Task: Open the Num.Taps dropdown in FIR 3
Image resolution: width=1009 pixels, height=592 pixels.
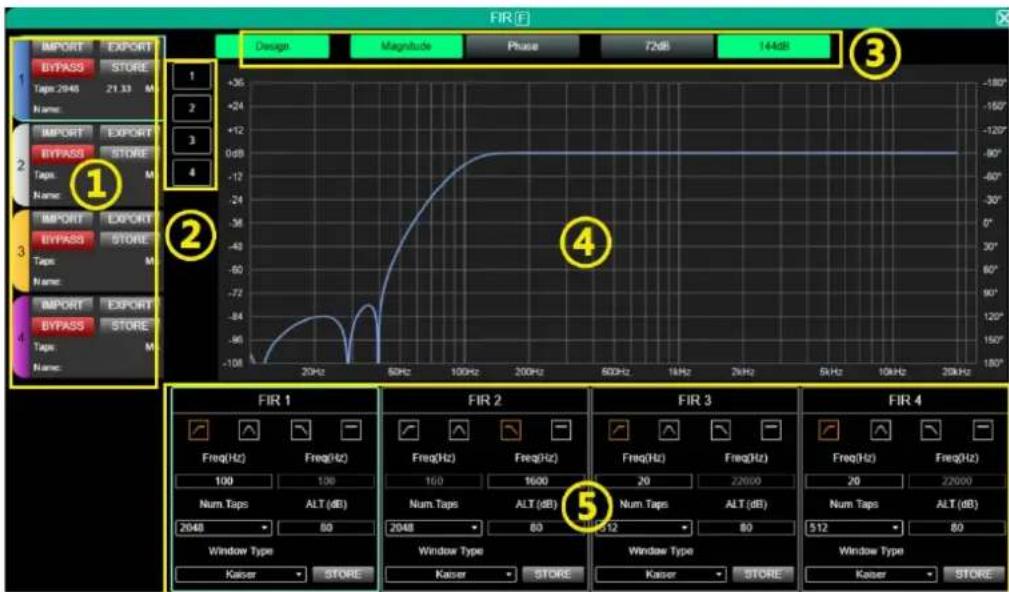Action: [644, 528]
